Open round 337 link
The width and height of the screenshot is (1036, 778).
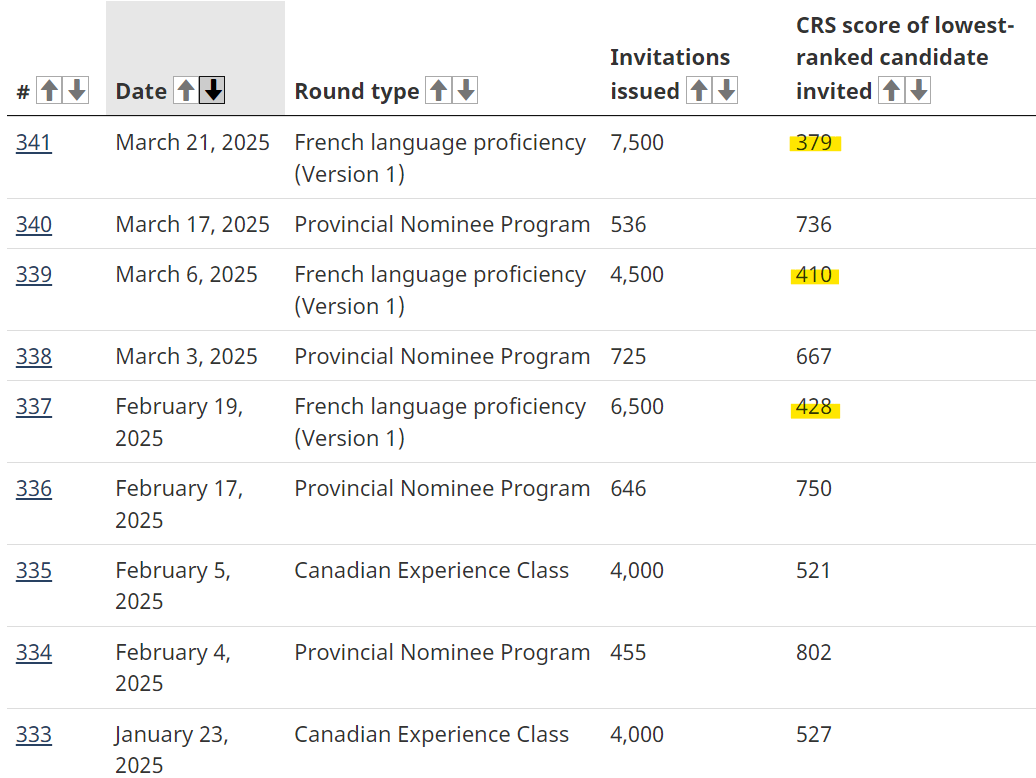click(x=33, y=407)
